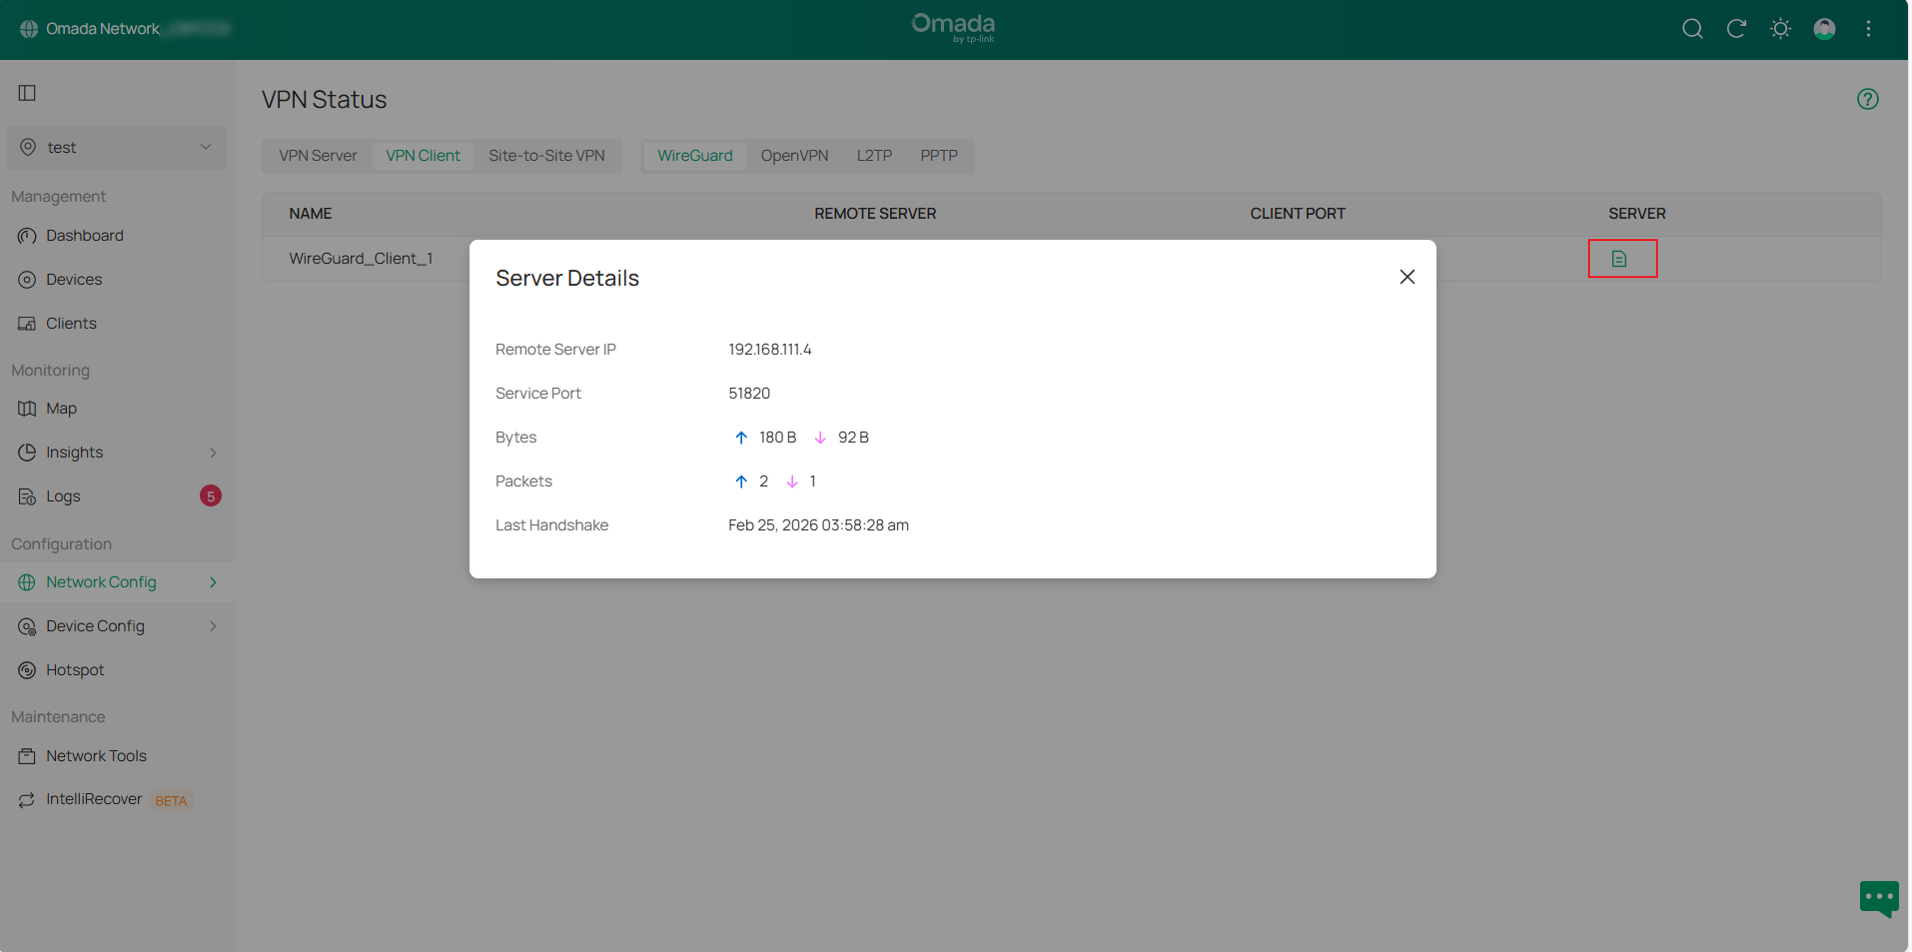
Task: Open the user account avatar menu
Action: [x=1824, y=29]
